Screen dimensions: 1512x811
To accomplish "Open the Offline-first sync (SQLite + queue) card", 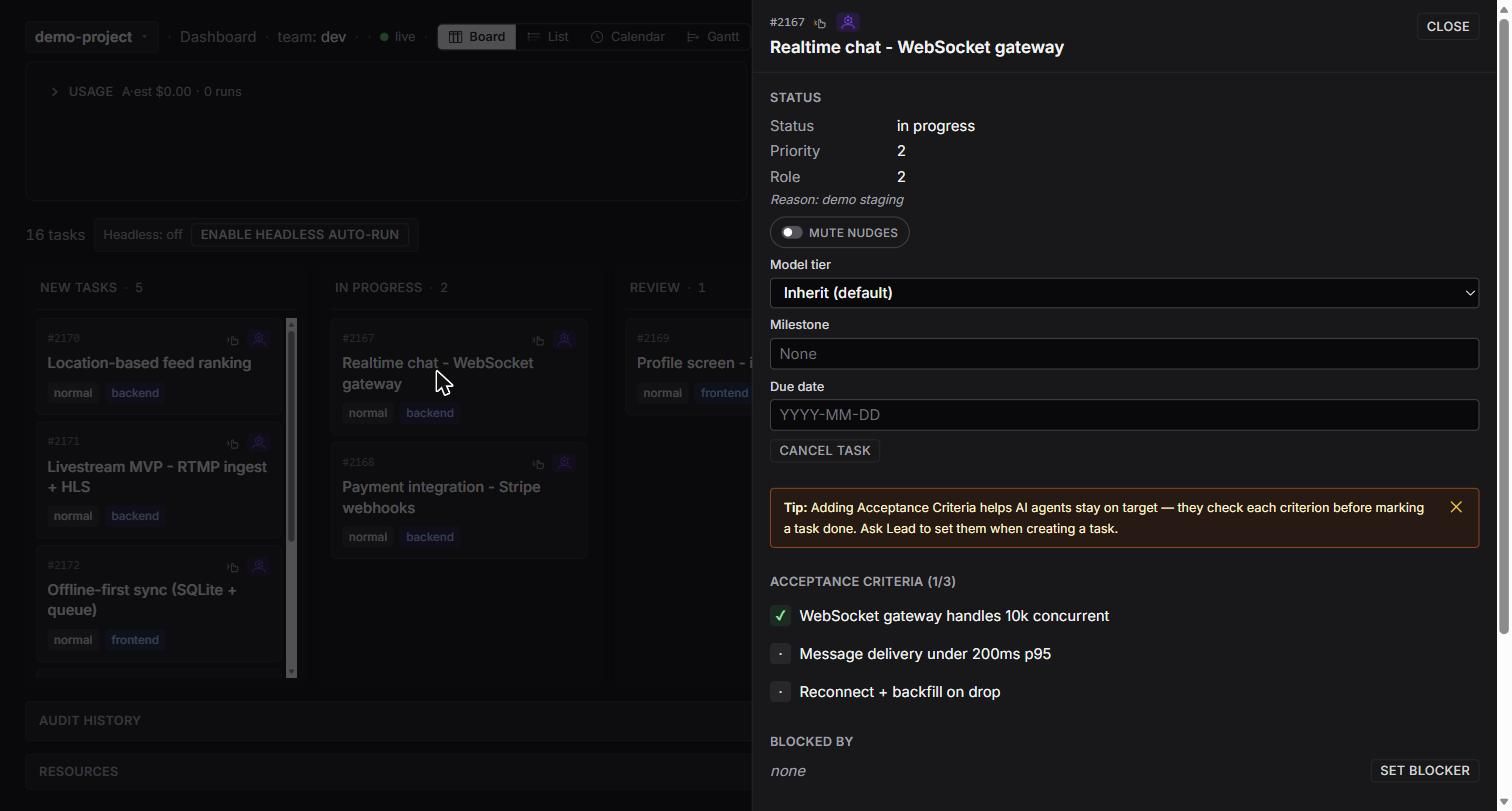I will coord(160,603).
